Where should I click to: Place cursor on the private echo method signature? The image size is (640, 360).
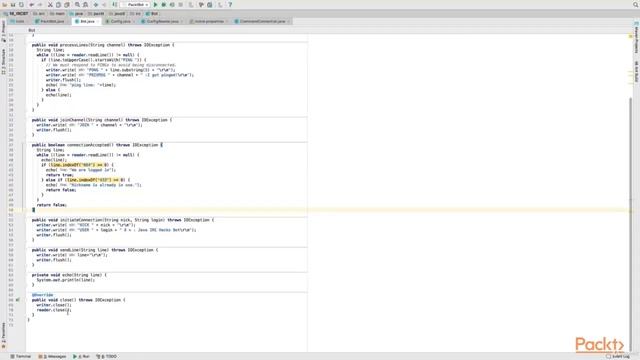click(x=69, y=275)
